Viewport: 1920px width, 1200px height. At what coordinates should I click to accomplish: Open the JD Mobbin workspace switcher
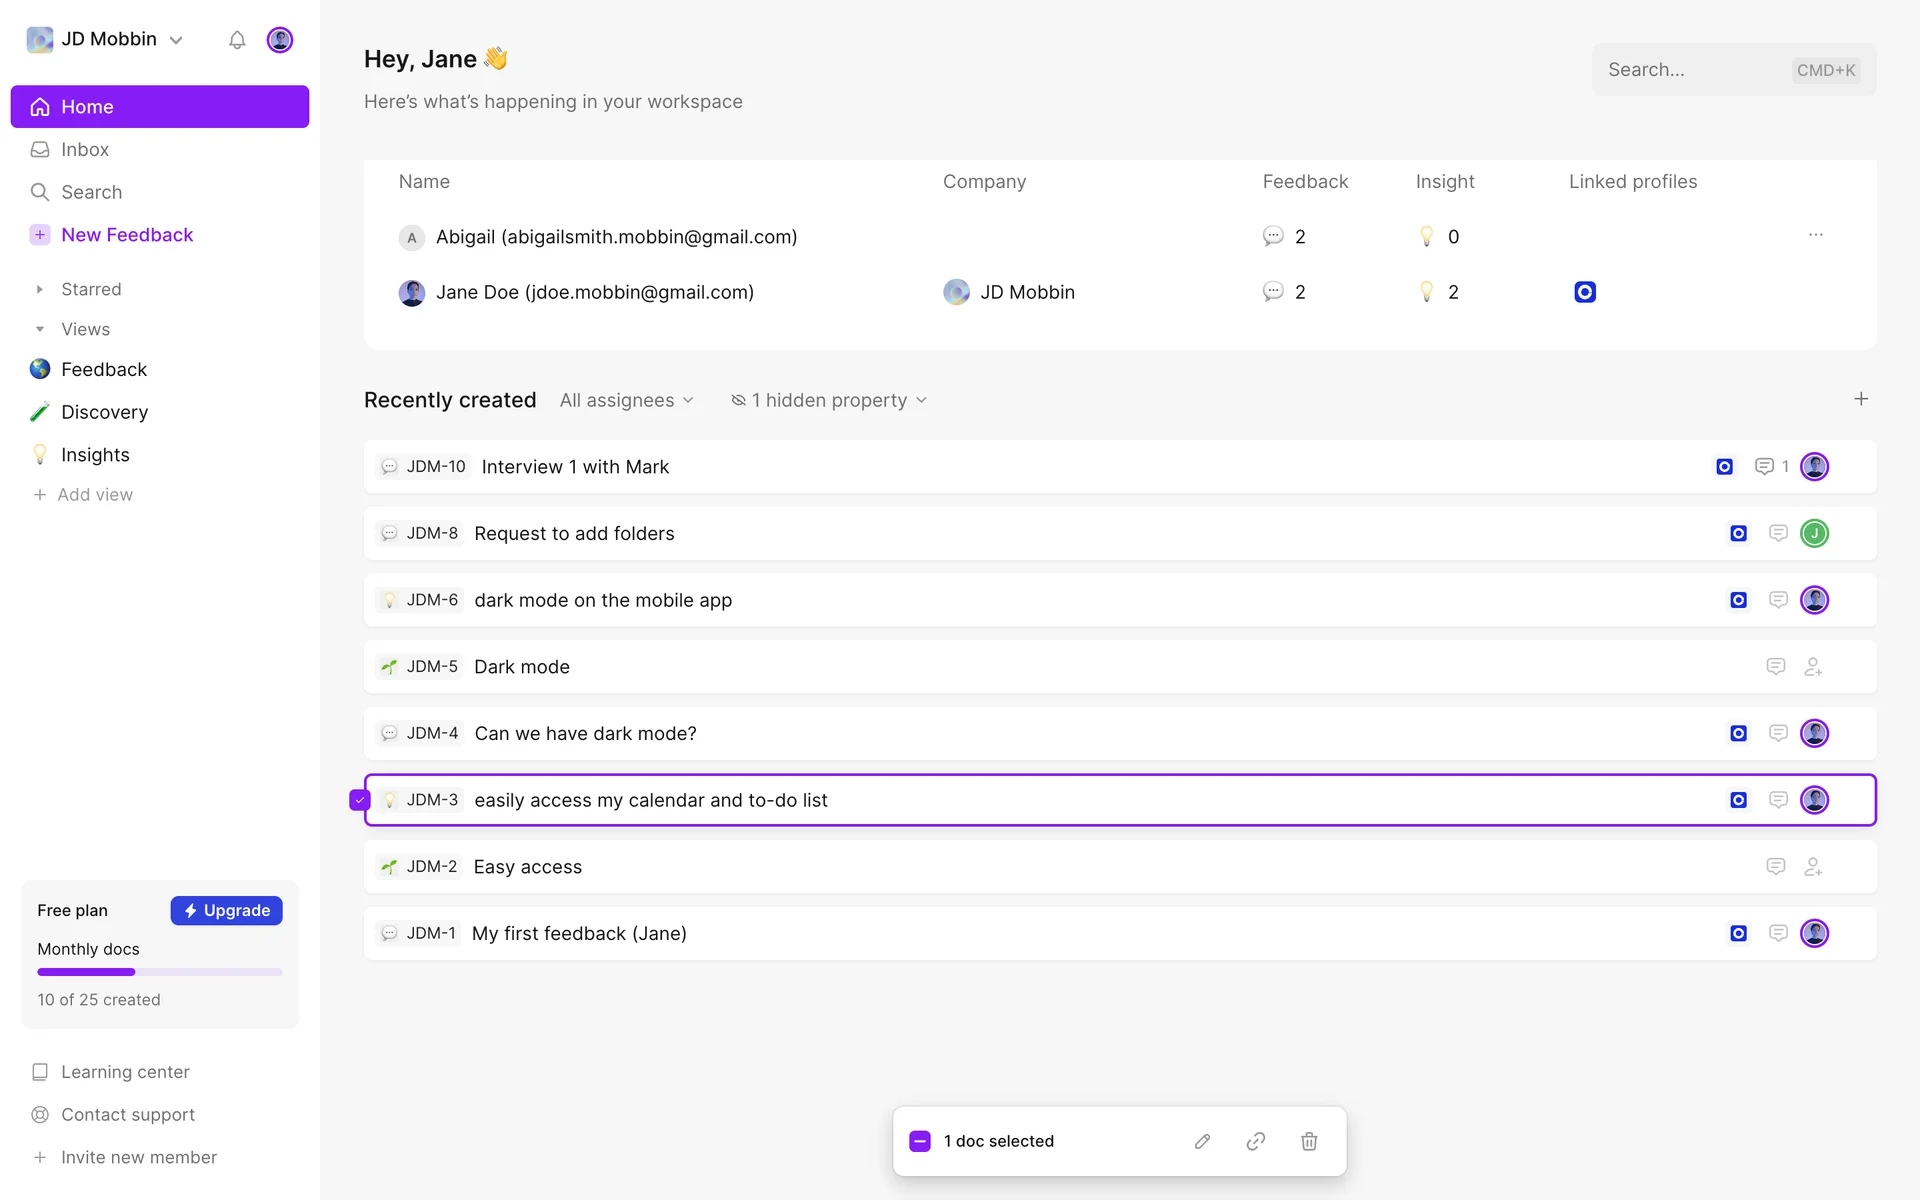pos(106,39)
